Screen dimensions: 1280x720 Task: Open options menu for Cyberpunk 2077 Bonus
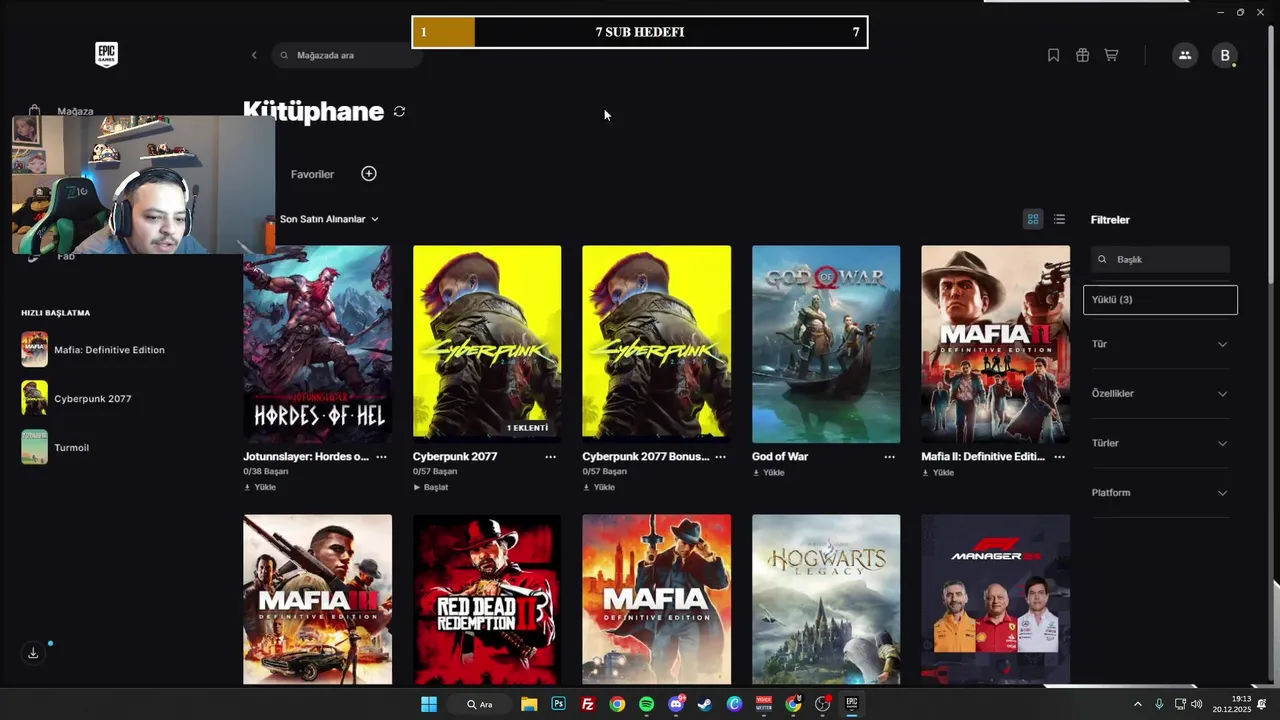(720, 457)
